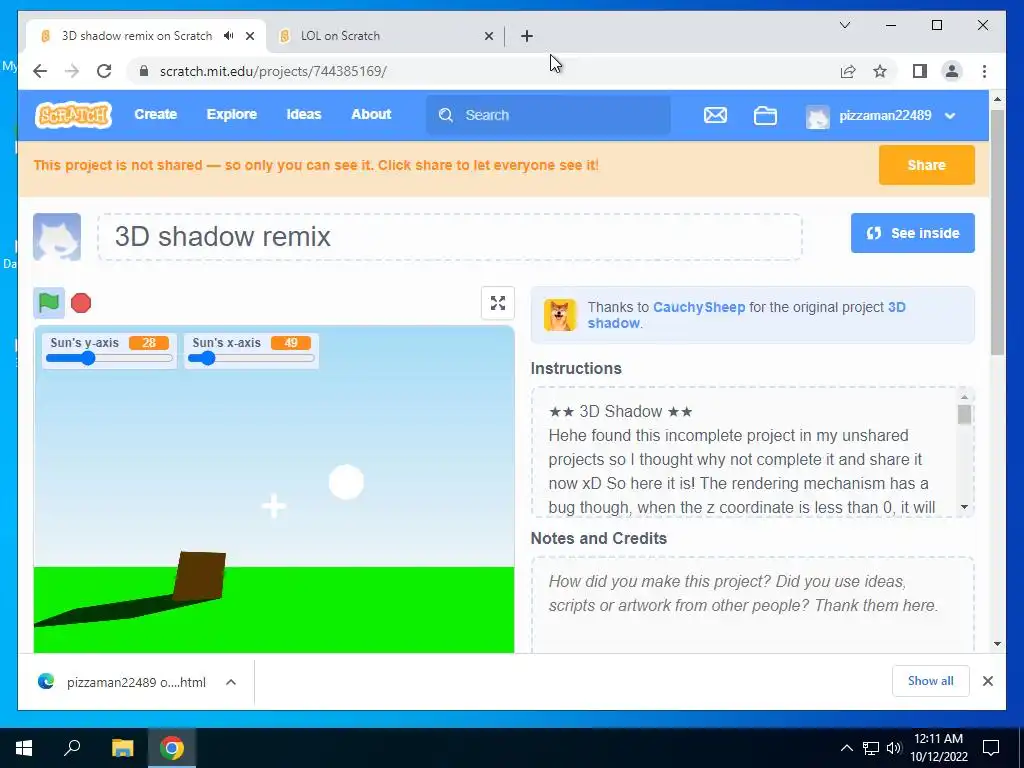
Task: Open the CauchySheep profile link
Action: pos(699,307)
